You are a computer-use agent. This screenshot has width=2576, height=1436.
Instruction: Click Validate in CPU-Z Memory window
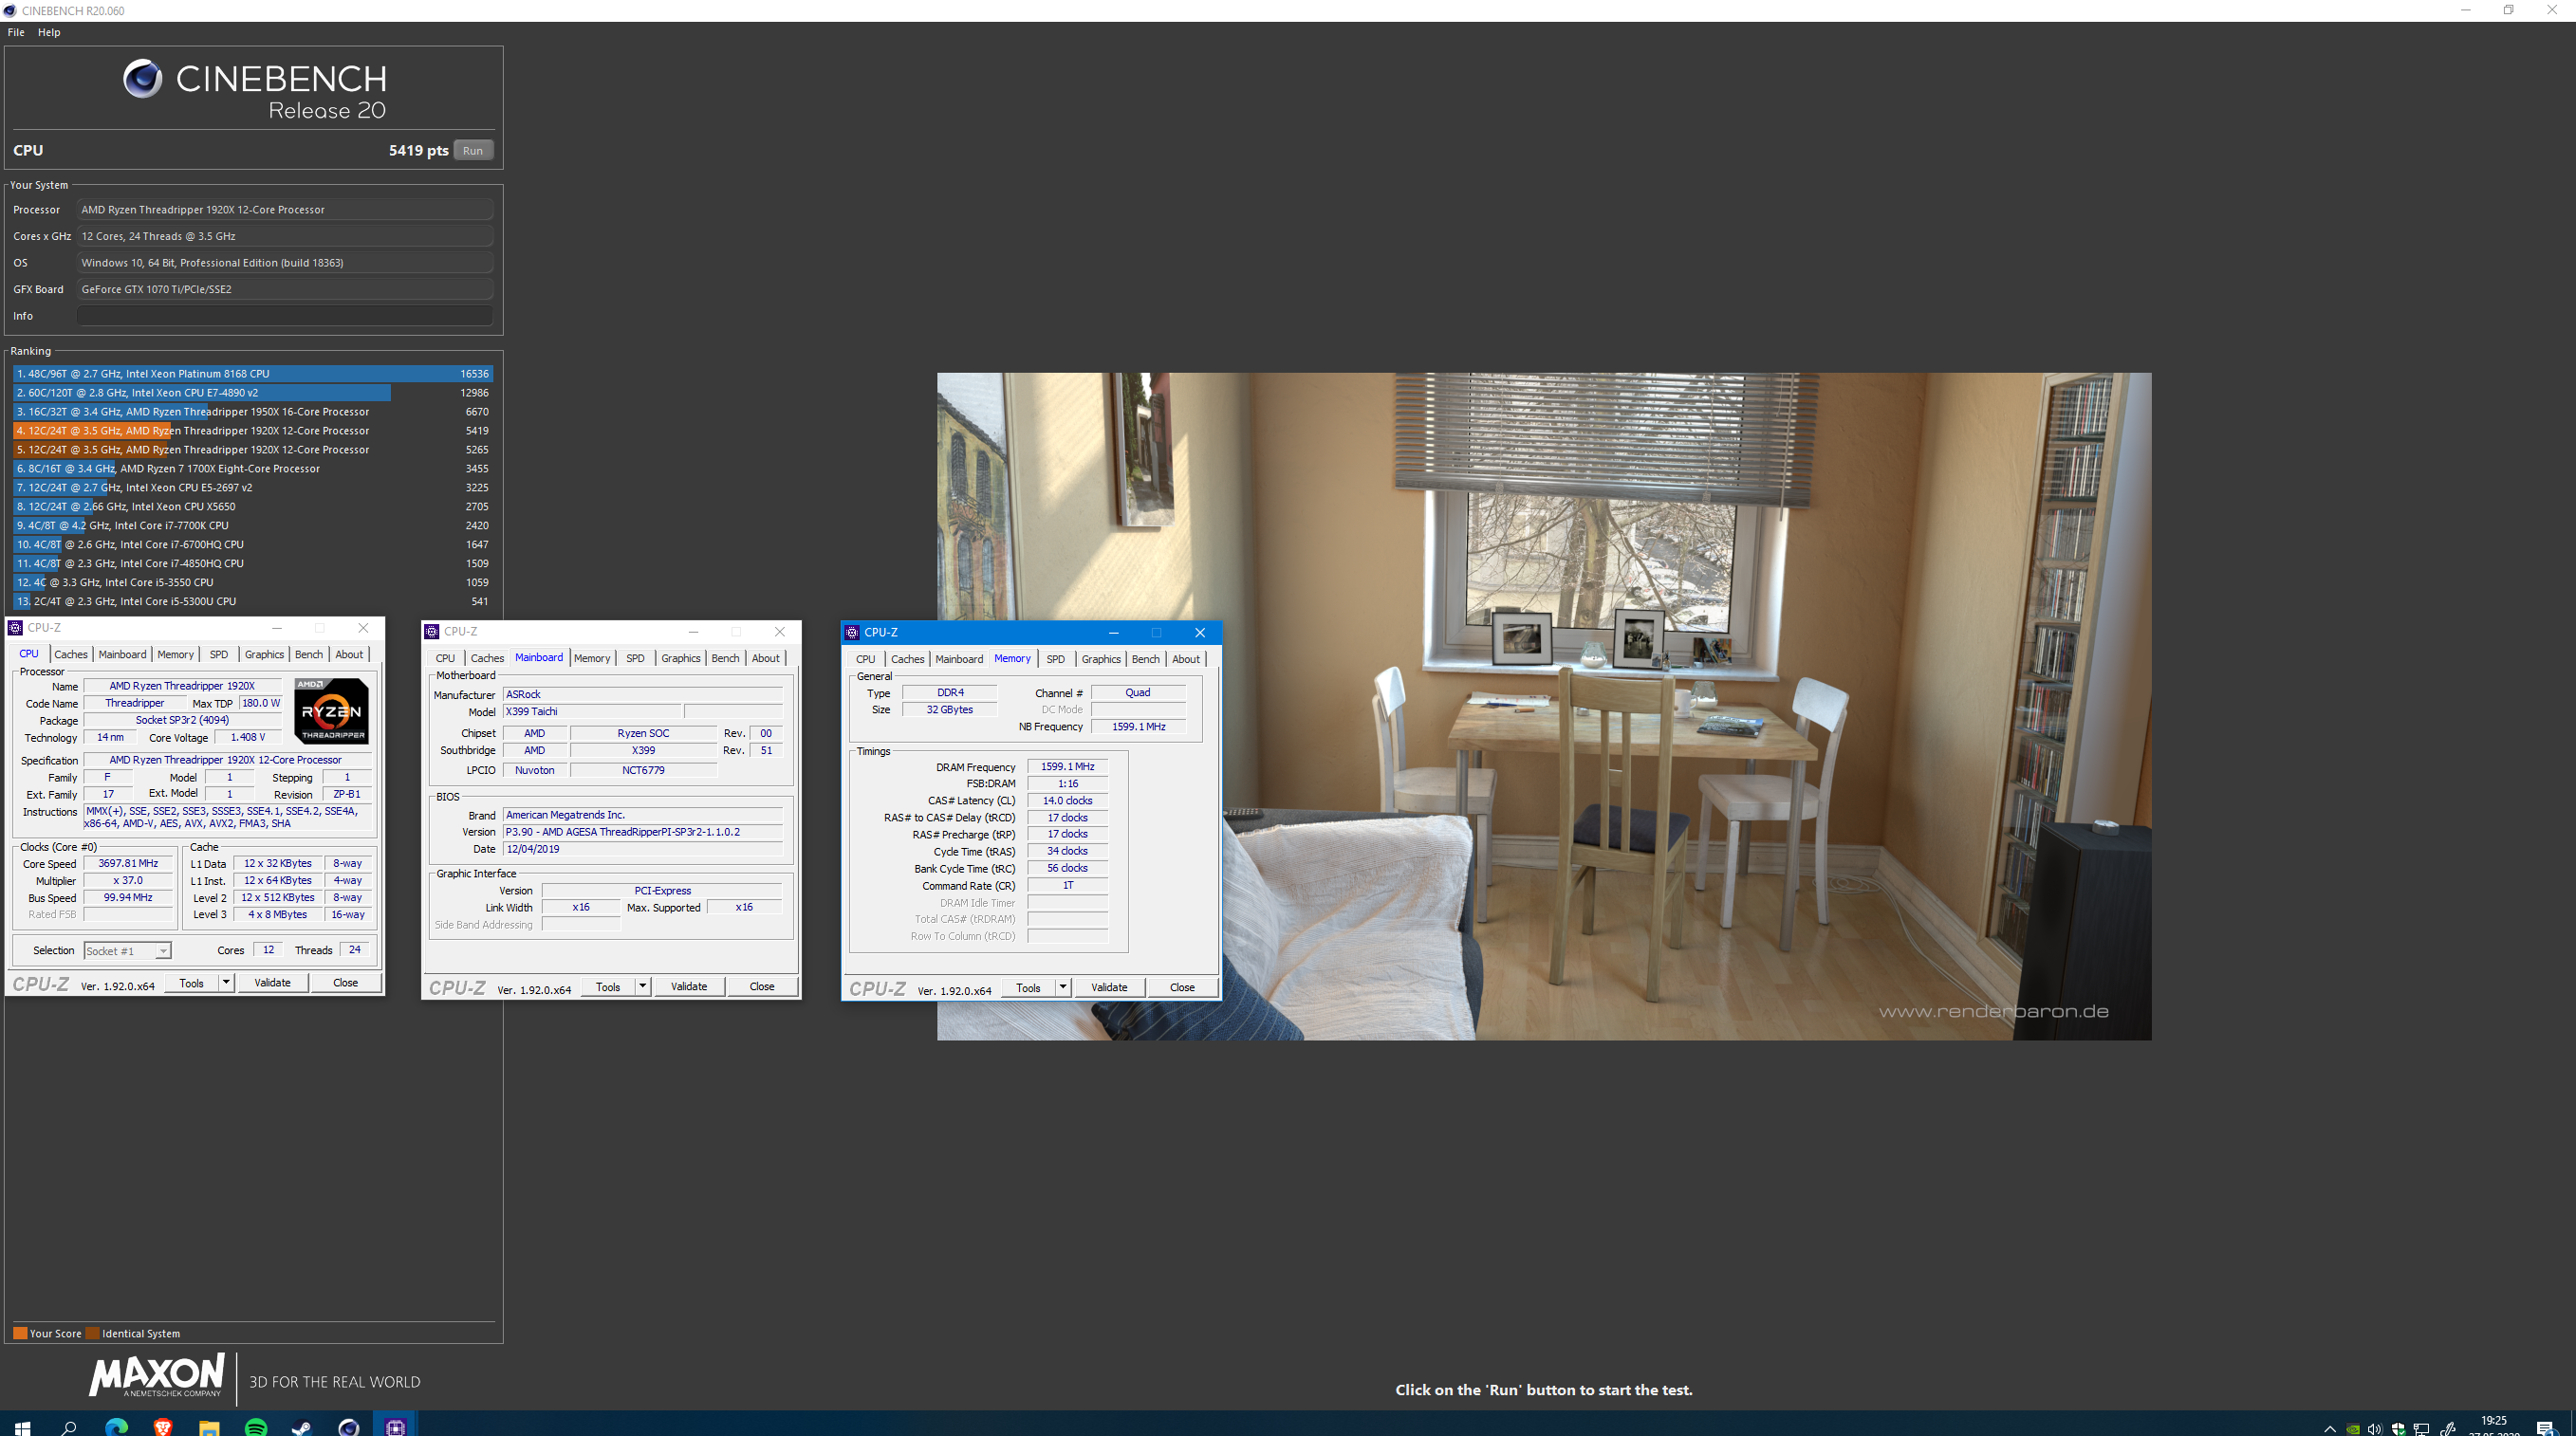(1109, 988)
